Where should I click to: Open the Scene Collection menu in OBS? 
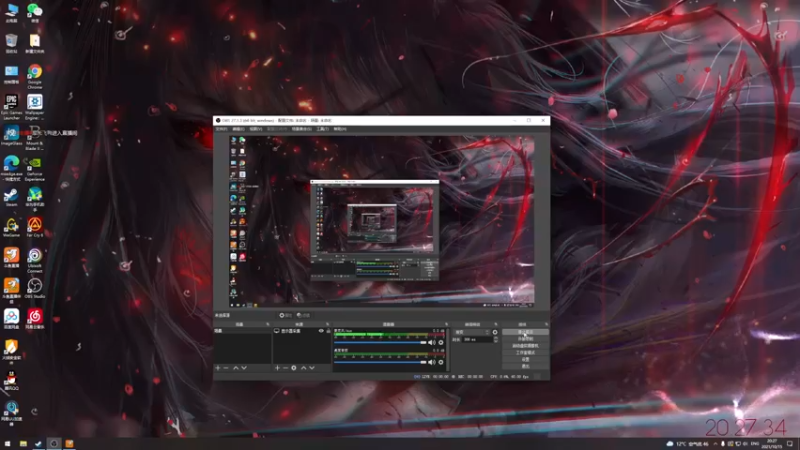tap(302, 129)
